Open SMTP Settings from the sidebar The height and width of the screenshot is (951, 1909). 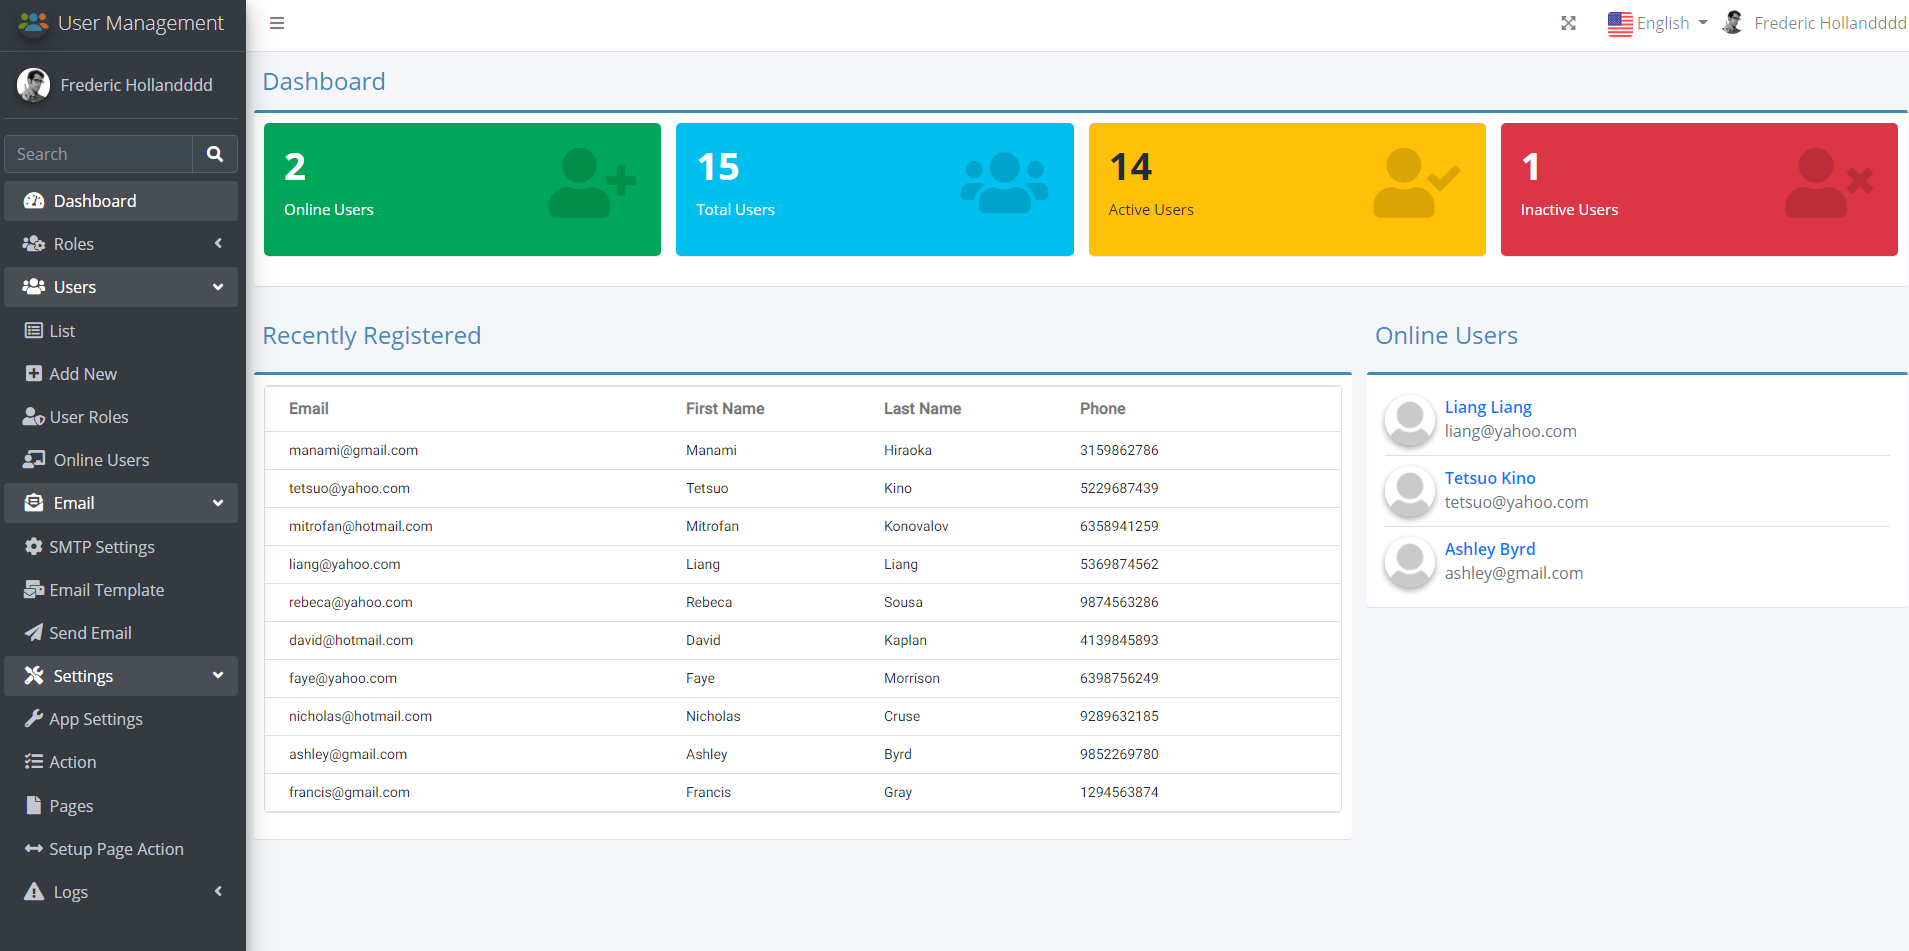coord(102,547)
